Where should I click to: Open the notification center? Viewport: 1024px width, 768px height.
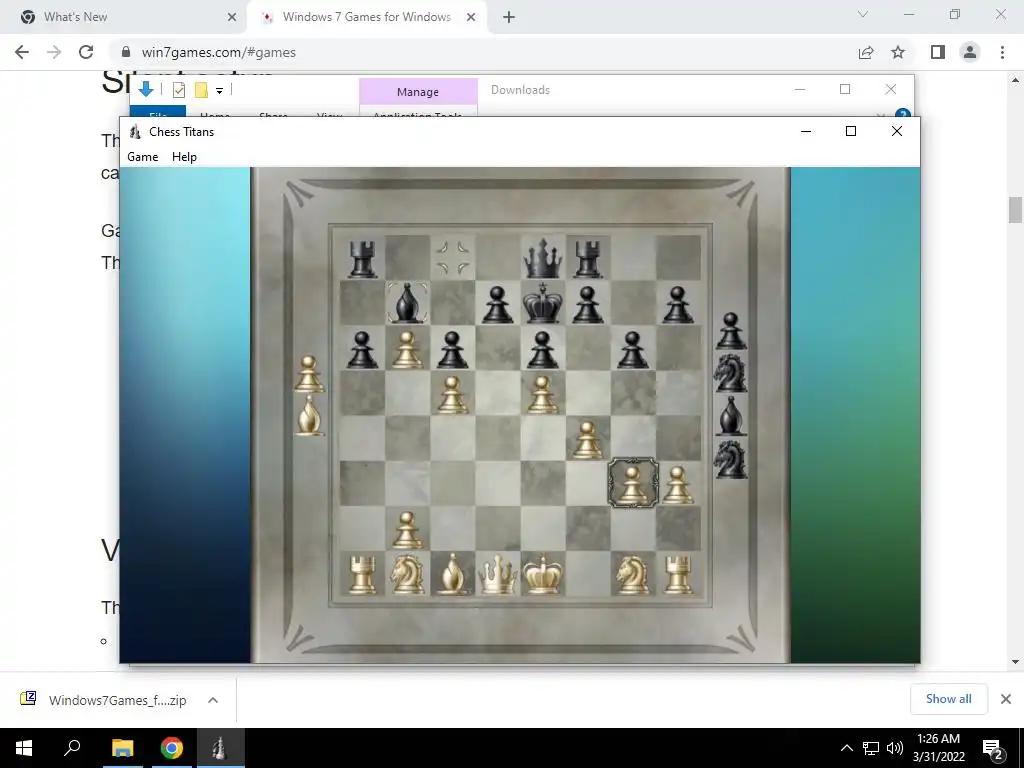coord(992,748)
